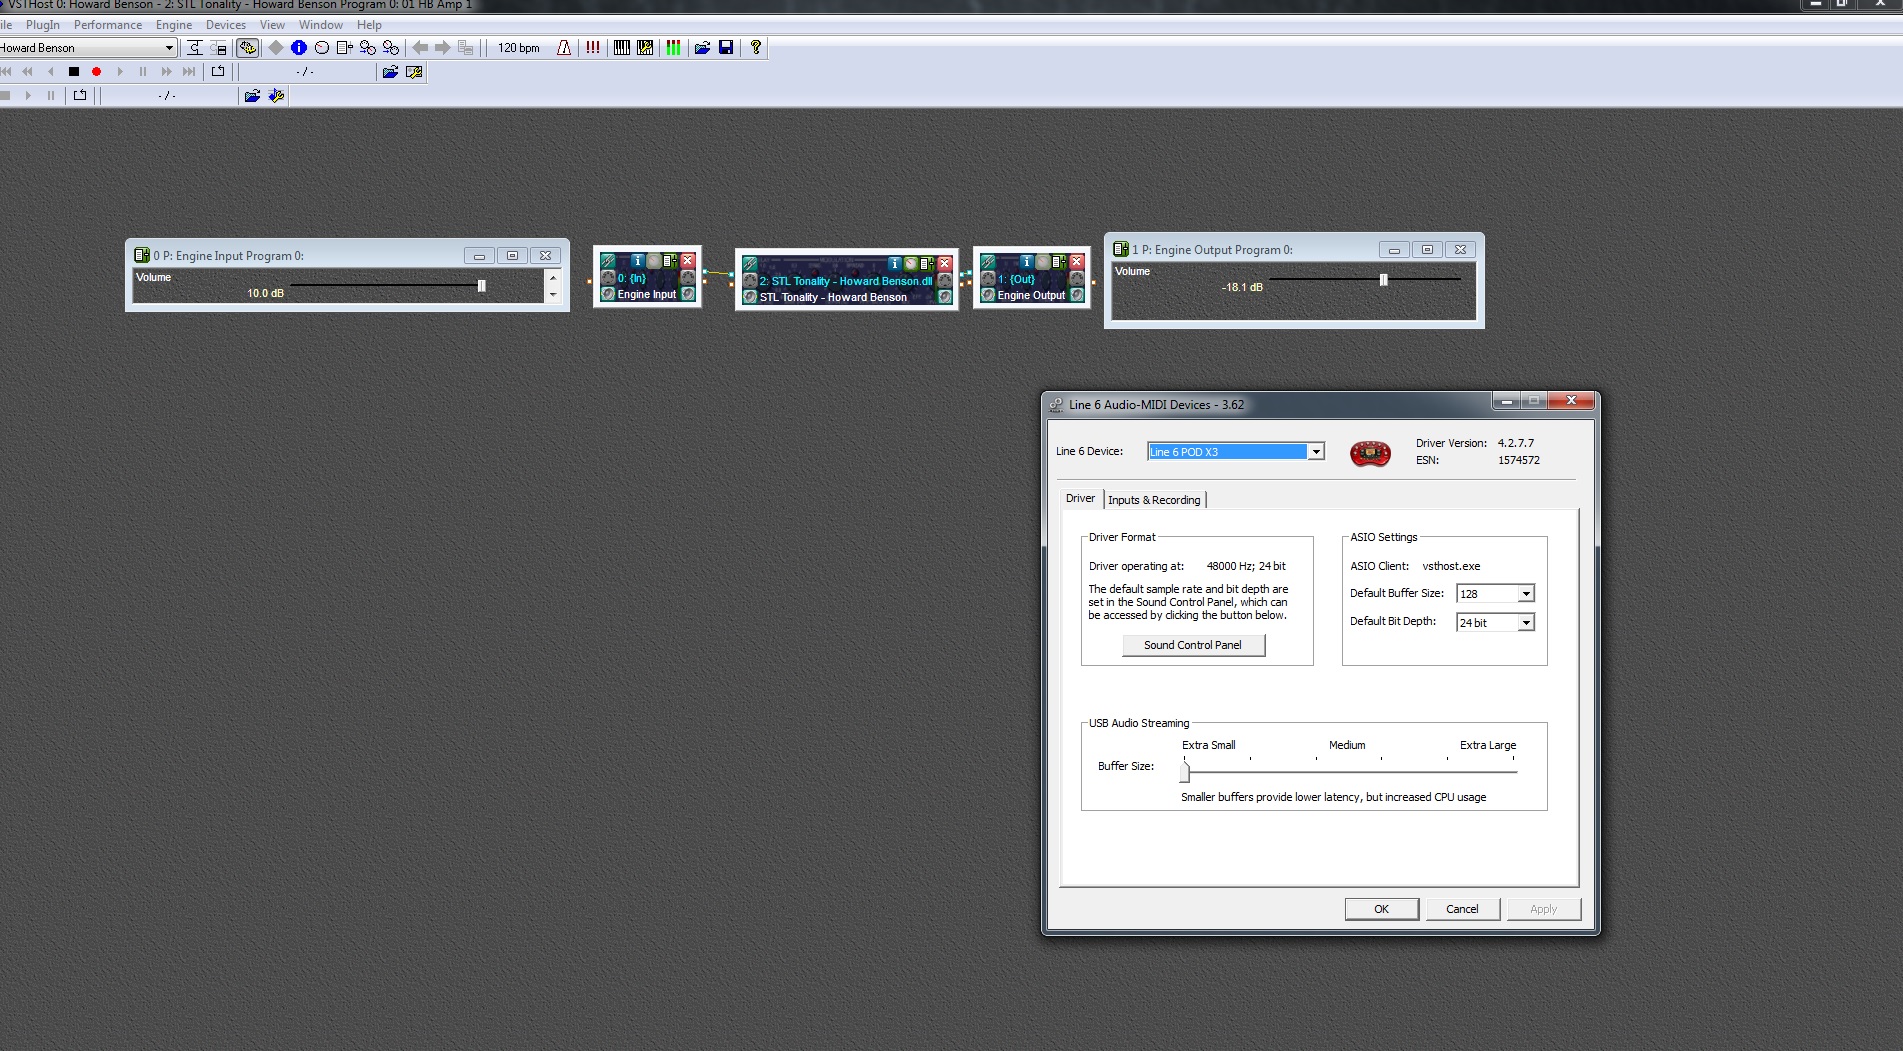This screenshot has width=1903, height=1051.
Task: Click the Sound Control Panel button
Action: tap(1193, 645)
